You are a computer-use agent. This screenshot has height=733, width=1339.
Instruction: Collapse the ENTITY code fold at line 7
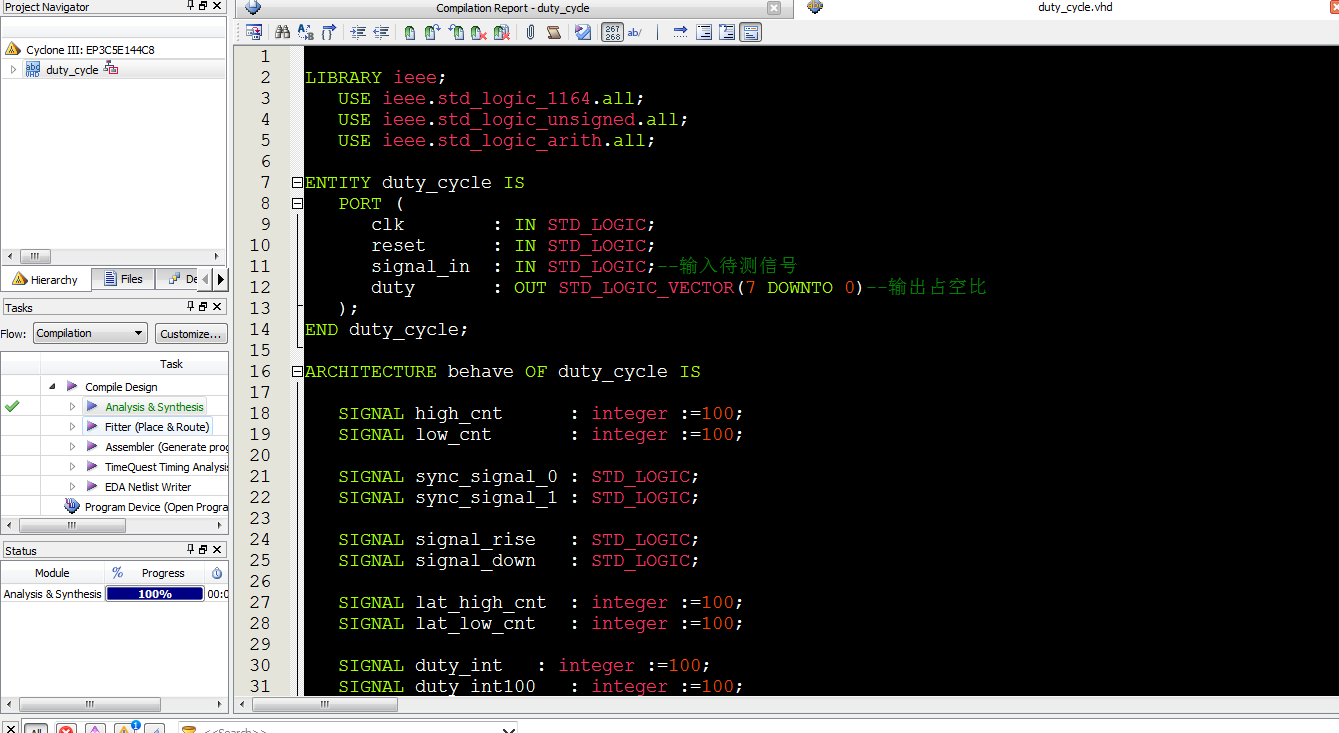click(297, 183)
